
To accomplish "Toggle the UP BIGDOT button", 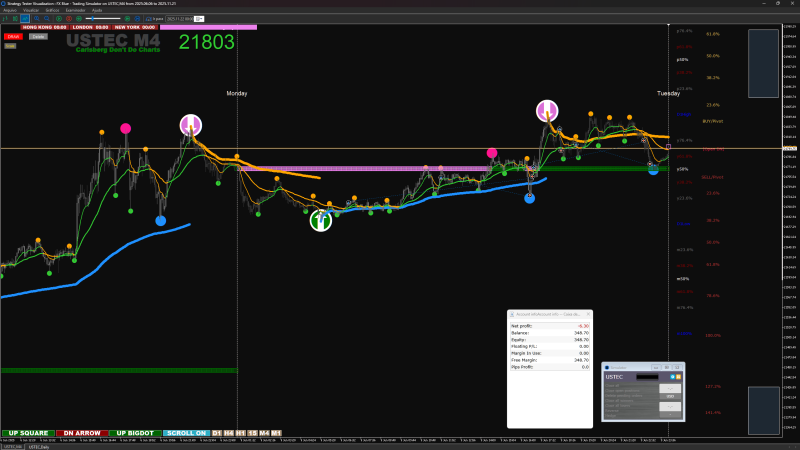I will tap(135, 433).
